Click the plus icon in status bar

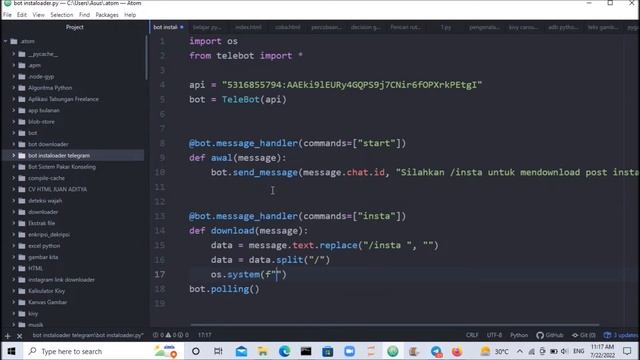tap(7, 336)
